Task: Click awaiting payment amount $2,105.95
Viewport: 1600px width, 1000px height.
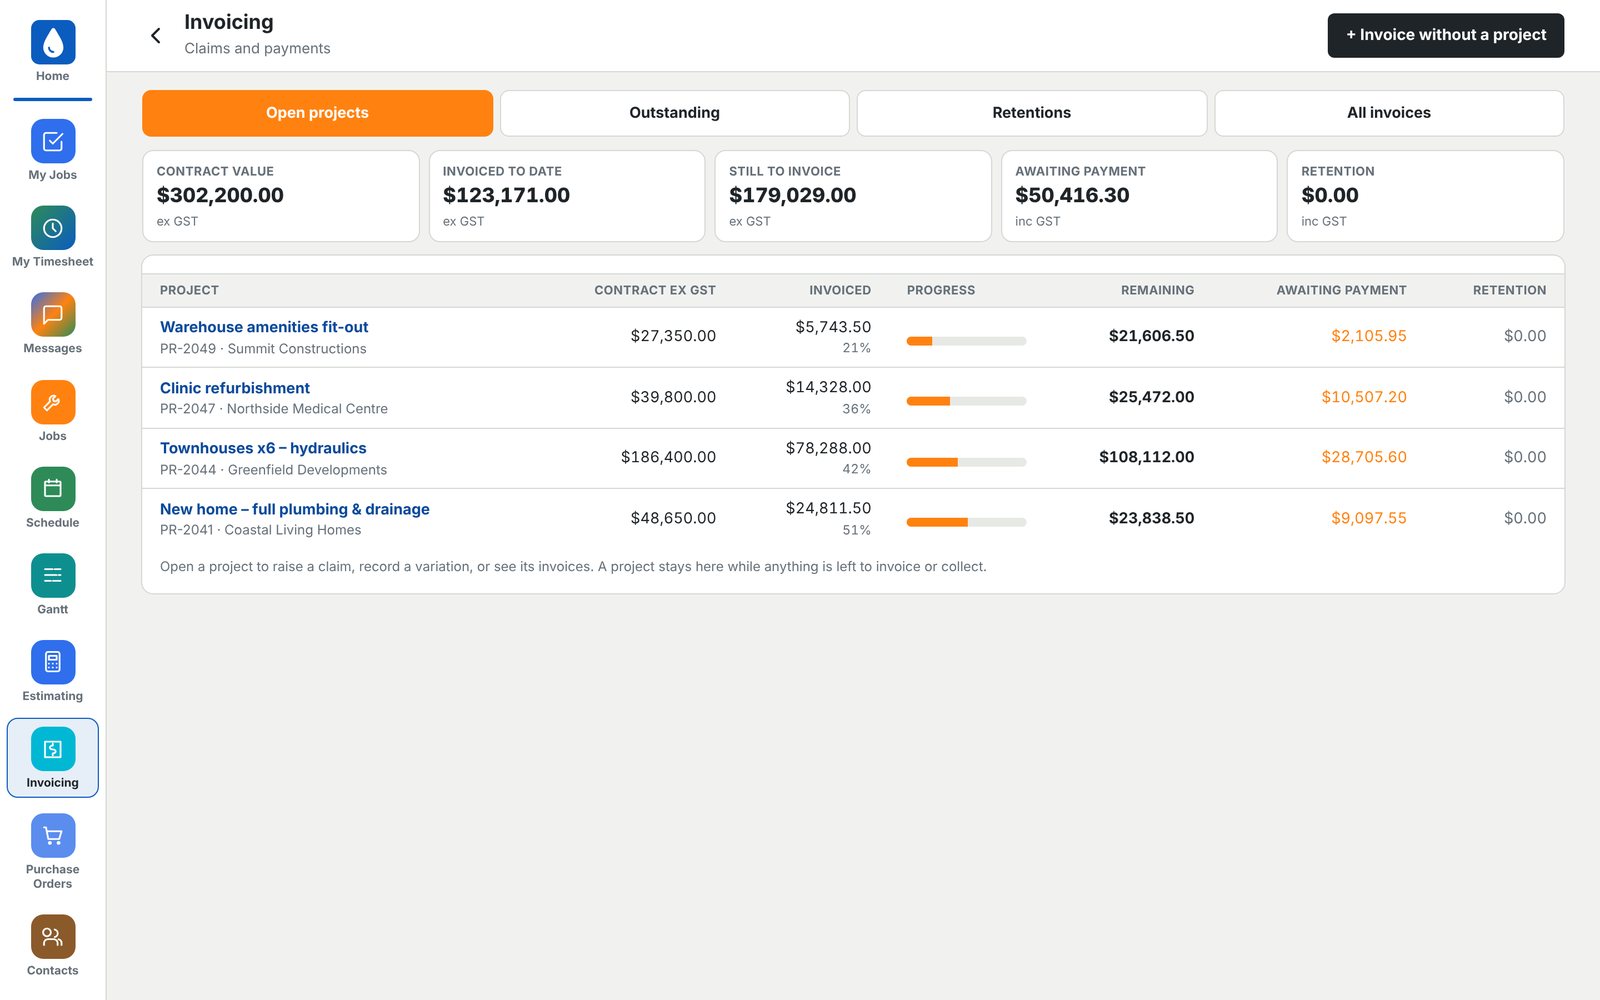Action: tap(1368, 336)
